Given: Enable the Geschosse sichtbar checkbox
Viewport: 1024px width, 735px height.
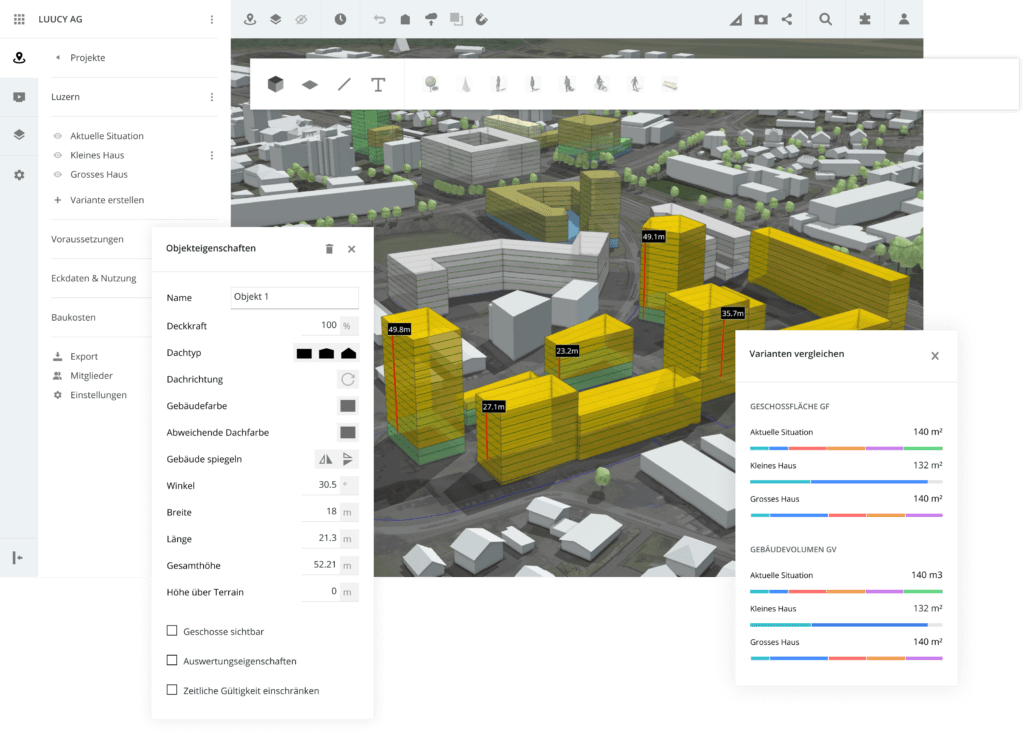Looking at the screenshot, I should [x=172, y=631].
